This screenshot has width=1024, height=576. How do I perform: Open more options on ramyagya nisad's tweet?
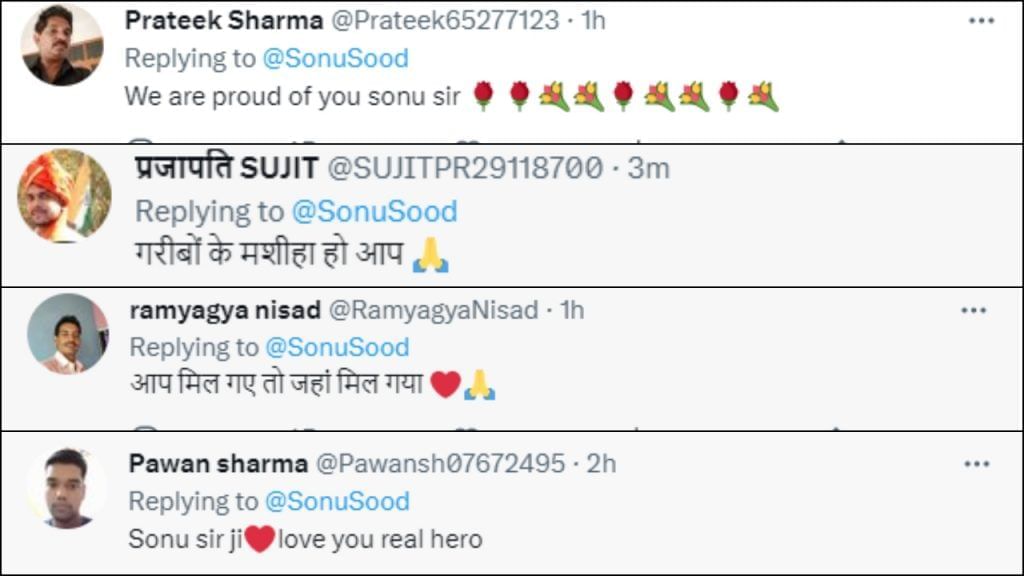click(973, 311)
